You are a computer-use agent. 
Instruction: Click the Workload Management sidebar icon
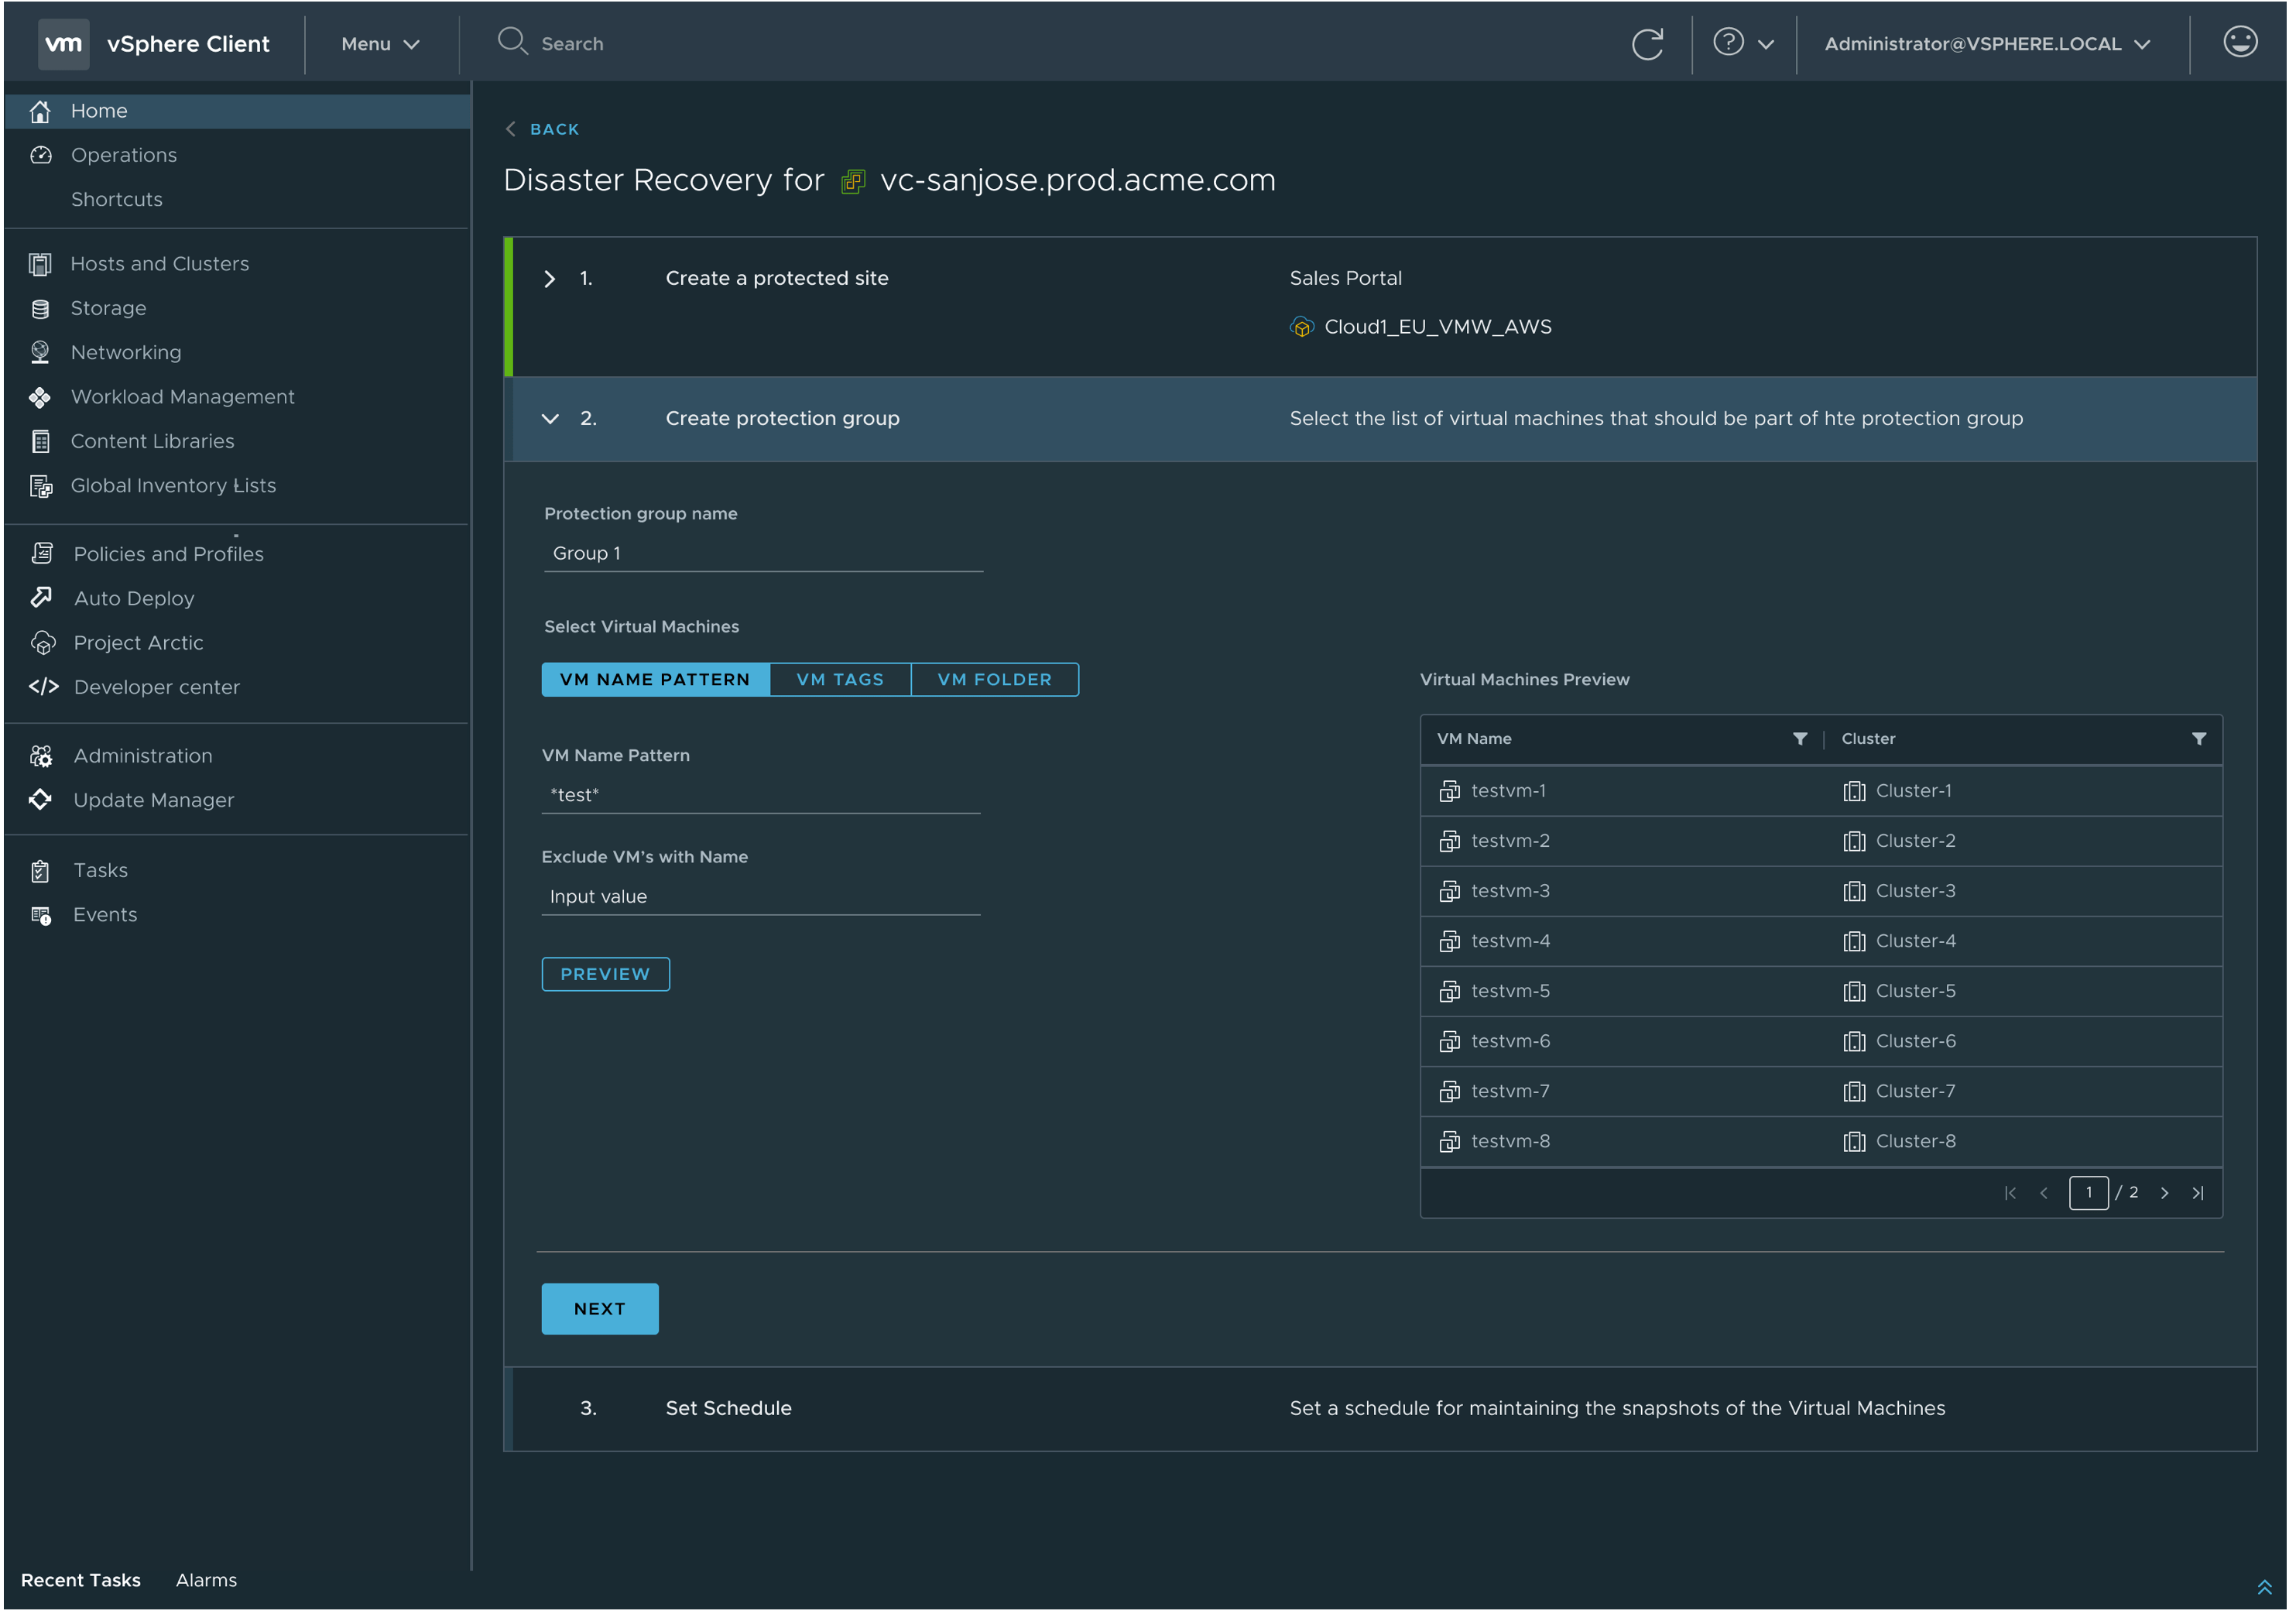point(40,397)
